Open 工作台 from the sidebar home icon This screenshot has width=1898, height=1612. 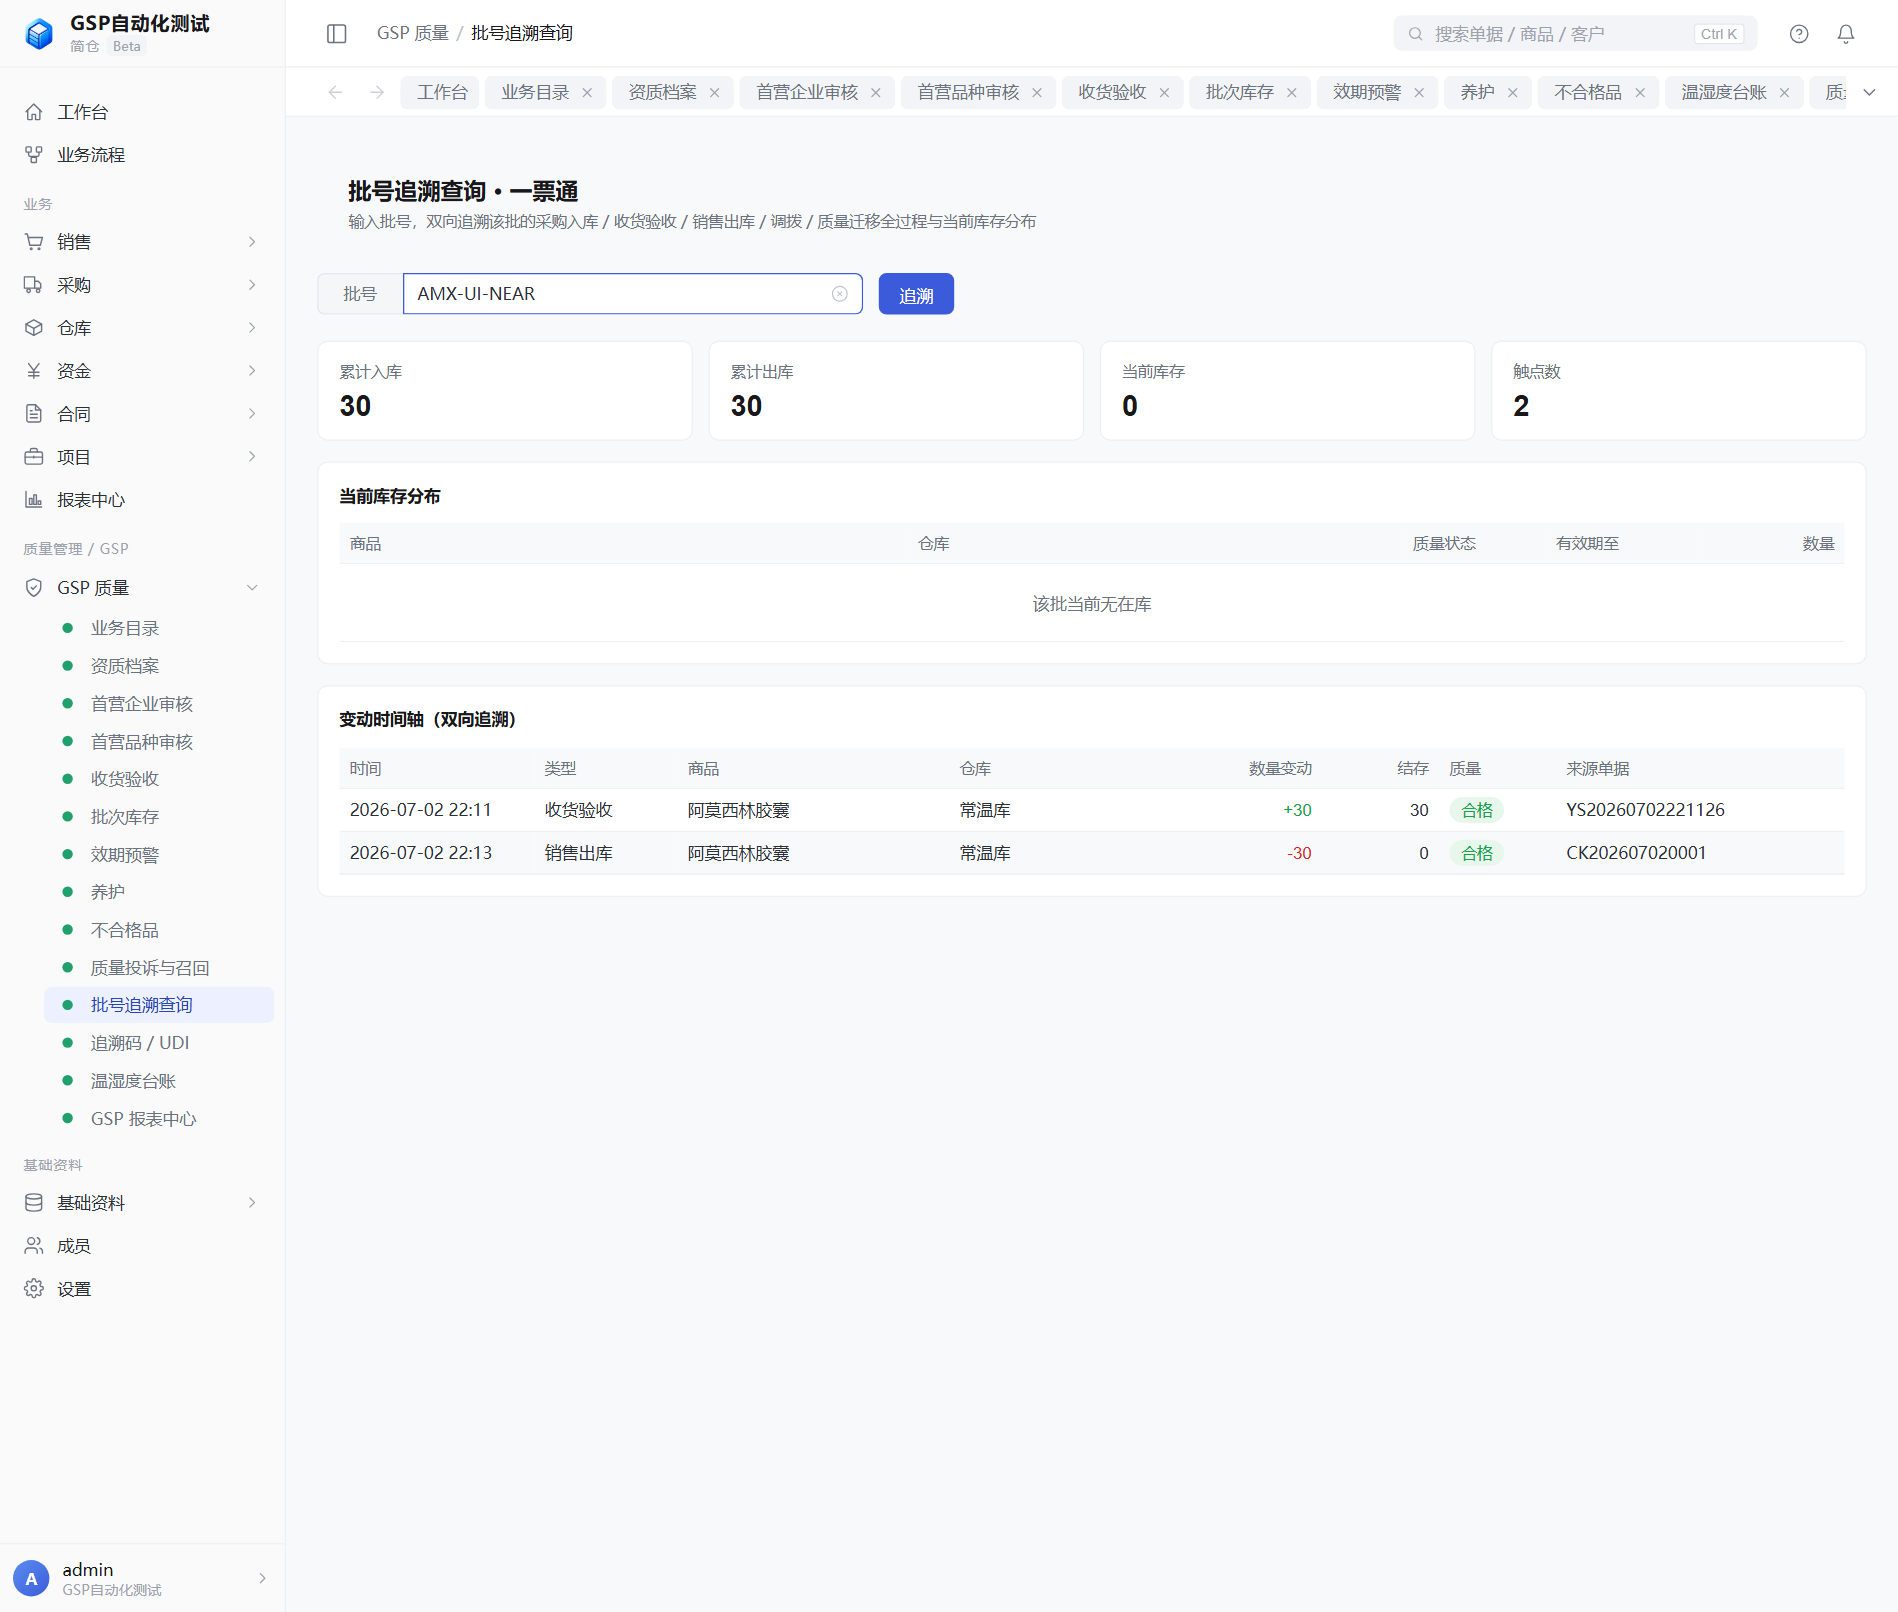34,112
